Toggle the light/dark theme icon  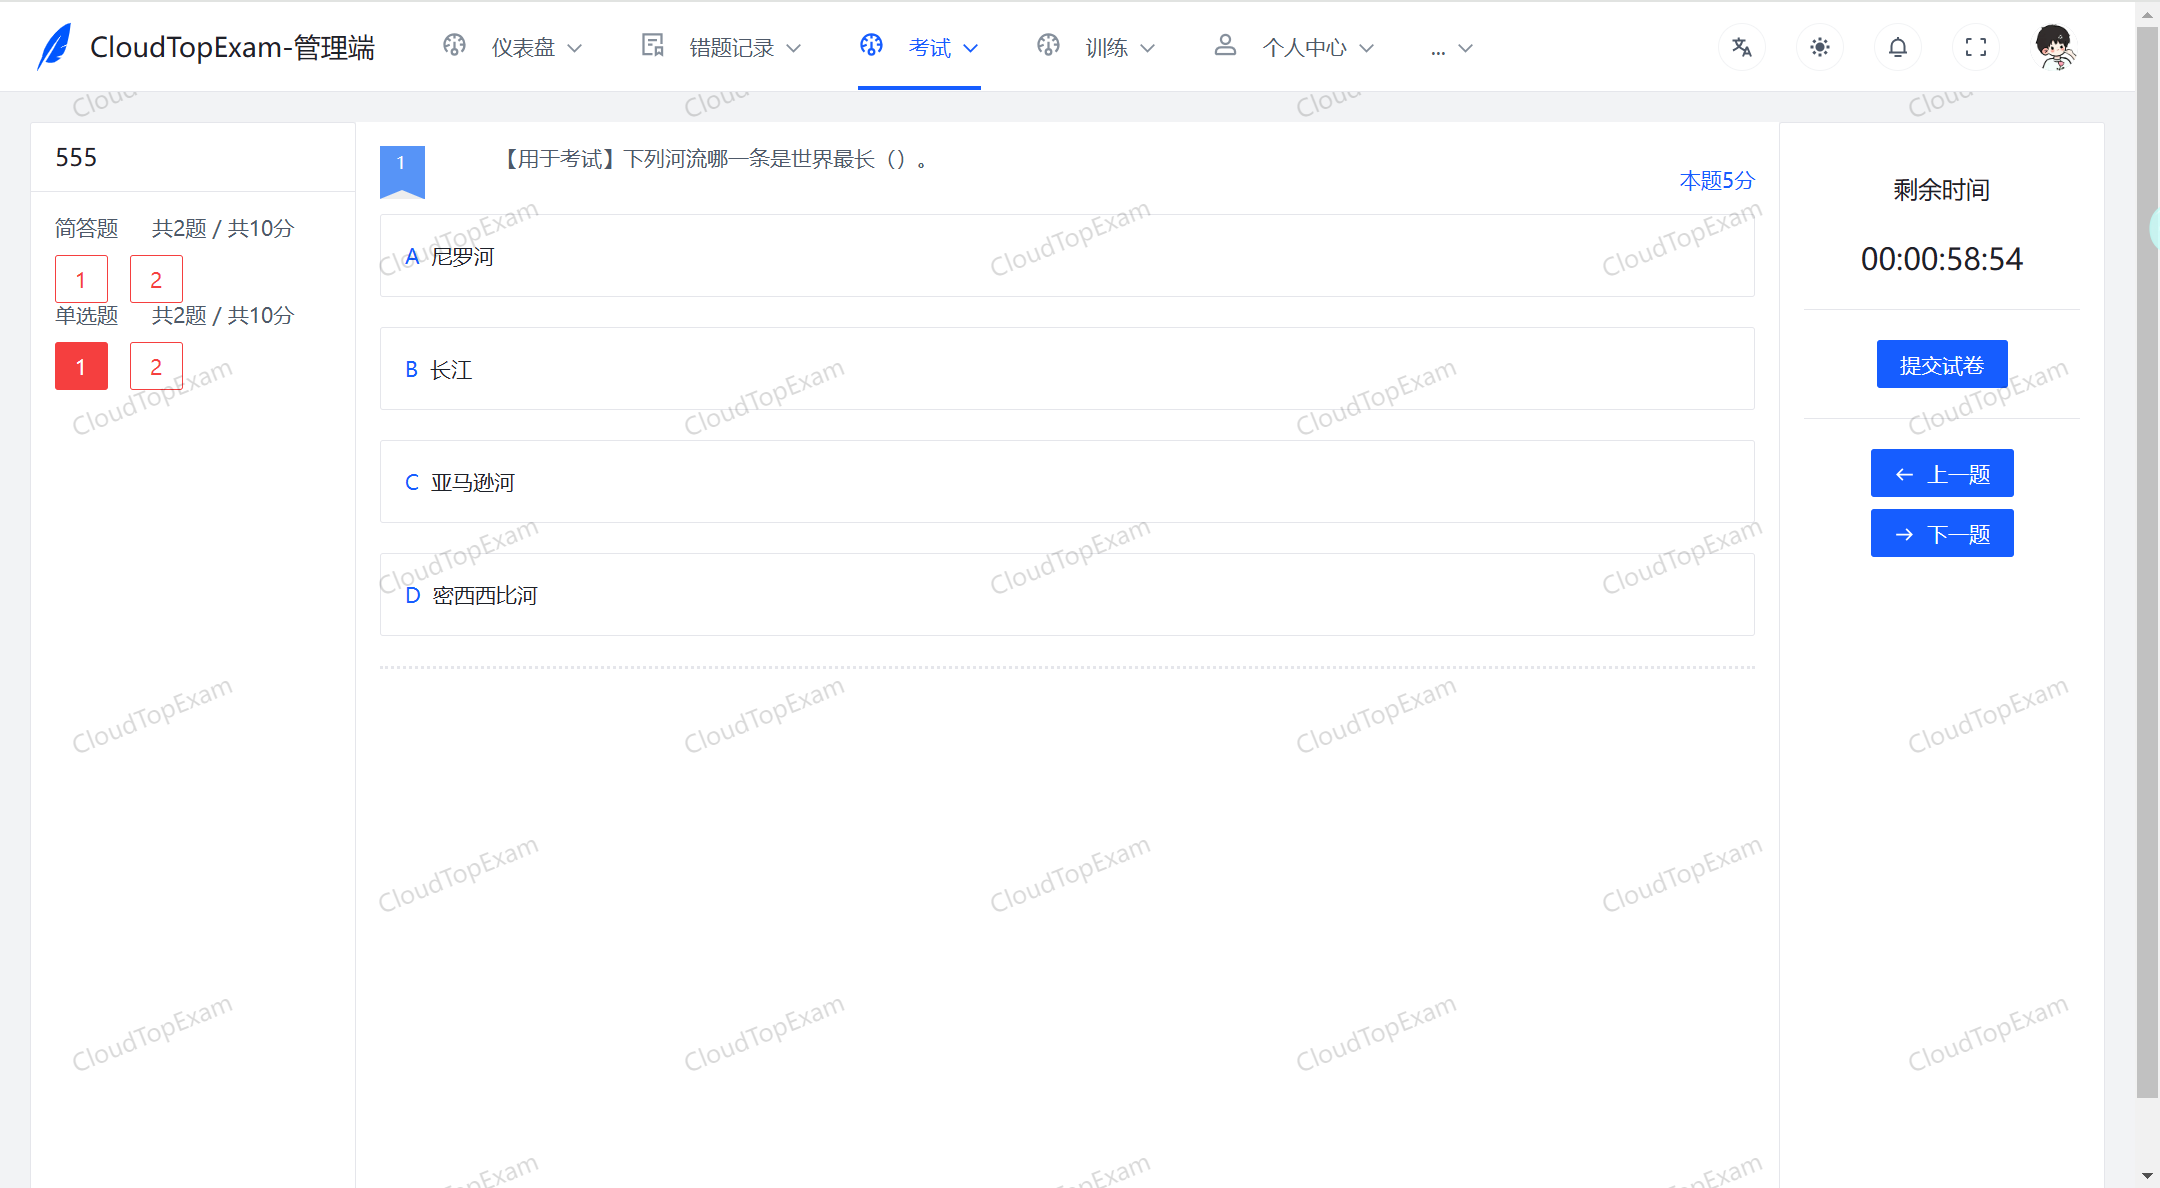[x=1819, y=47]
